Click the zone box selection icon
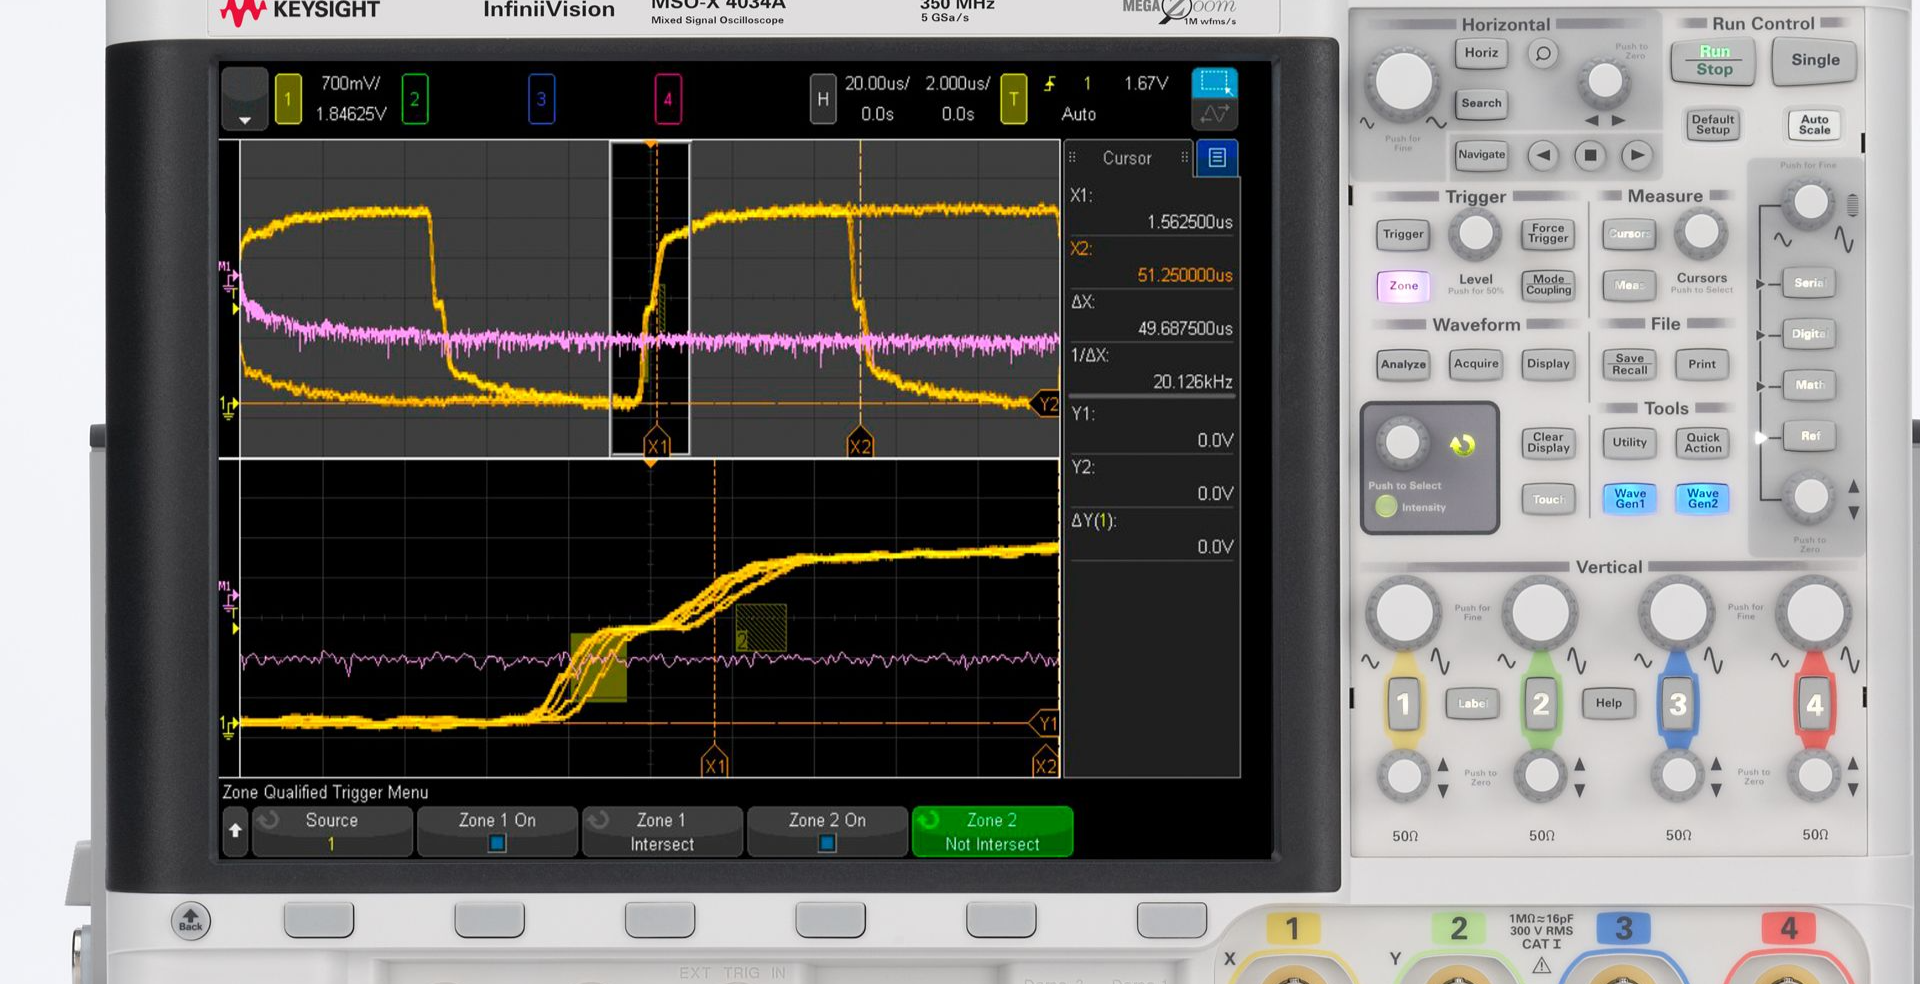Image resolution: width=1920 pixels, height=984 pixels. click(1214, 83)
